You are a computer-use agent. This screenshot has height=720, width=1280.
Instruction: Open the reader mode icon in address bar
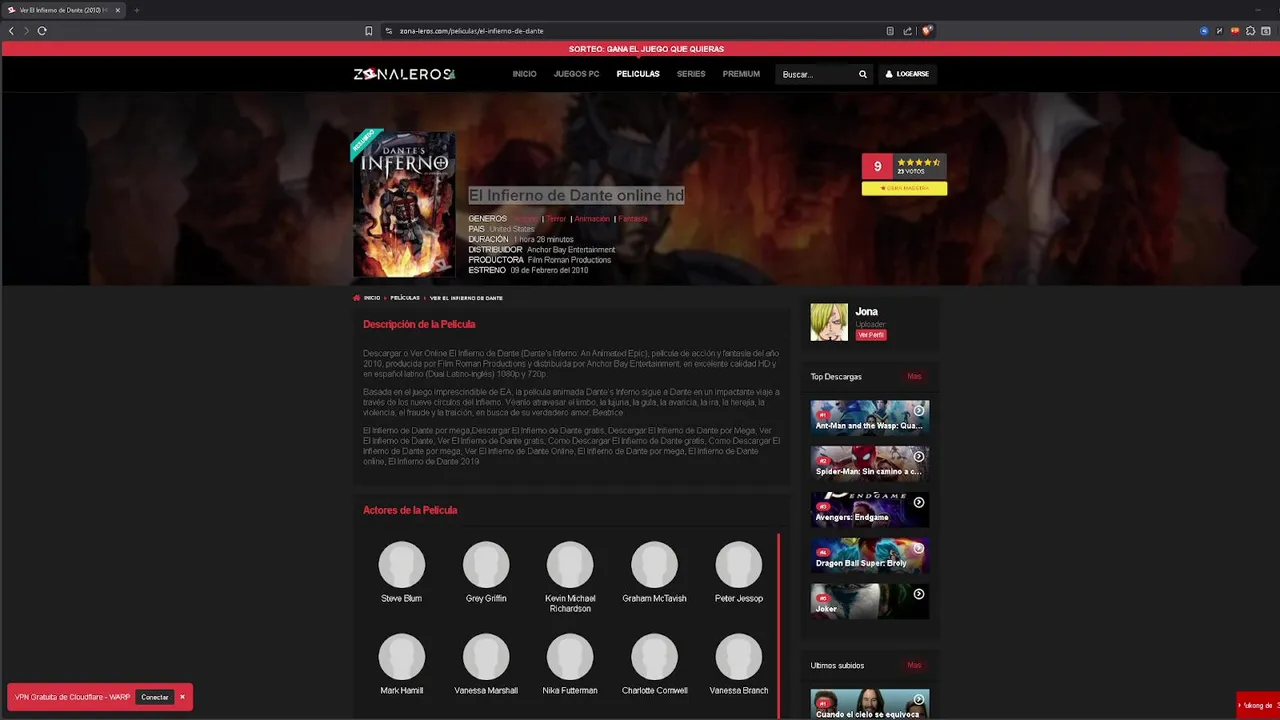point(890,31)
